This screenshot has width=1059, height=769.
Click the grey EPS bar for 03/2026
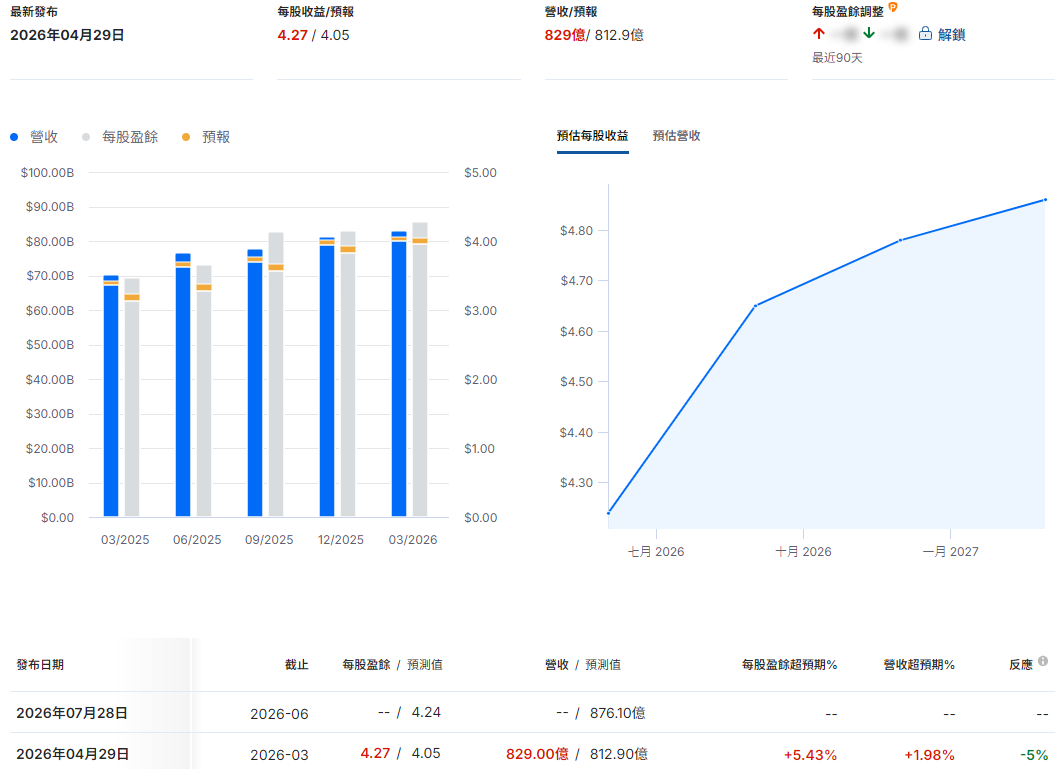420,369
